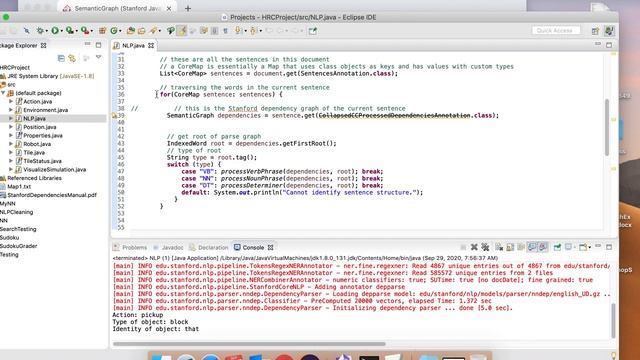This screenshot has height=360, width=640.
Task: Click the Pin Editor icon in toolbar
Action: click(313, 31)
